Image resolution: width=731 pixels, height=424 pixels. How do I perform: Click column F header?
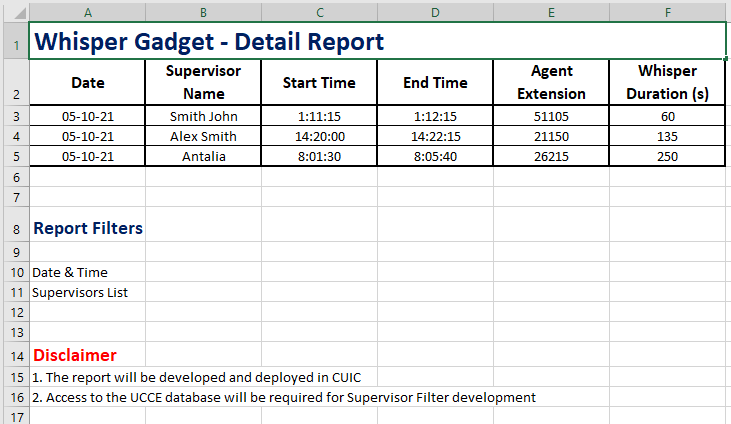tap(667, 12)
